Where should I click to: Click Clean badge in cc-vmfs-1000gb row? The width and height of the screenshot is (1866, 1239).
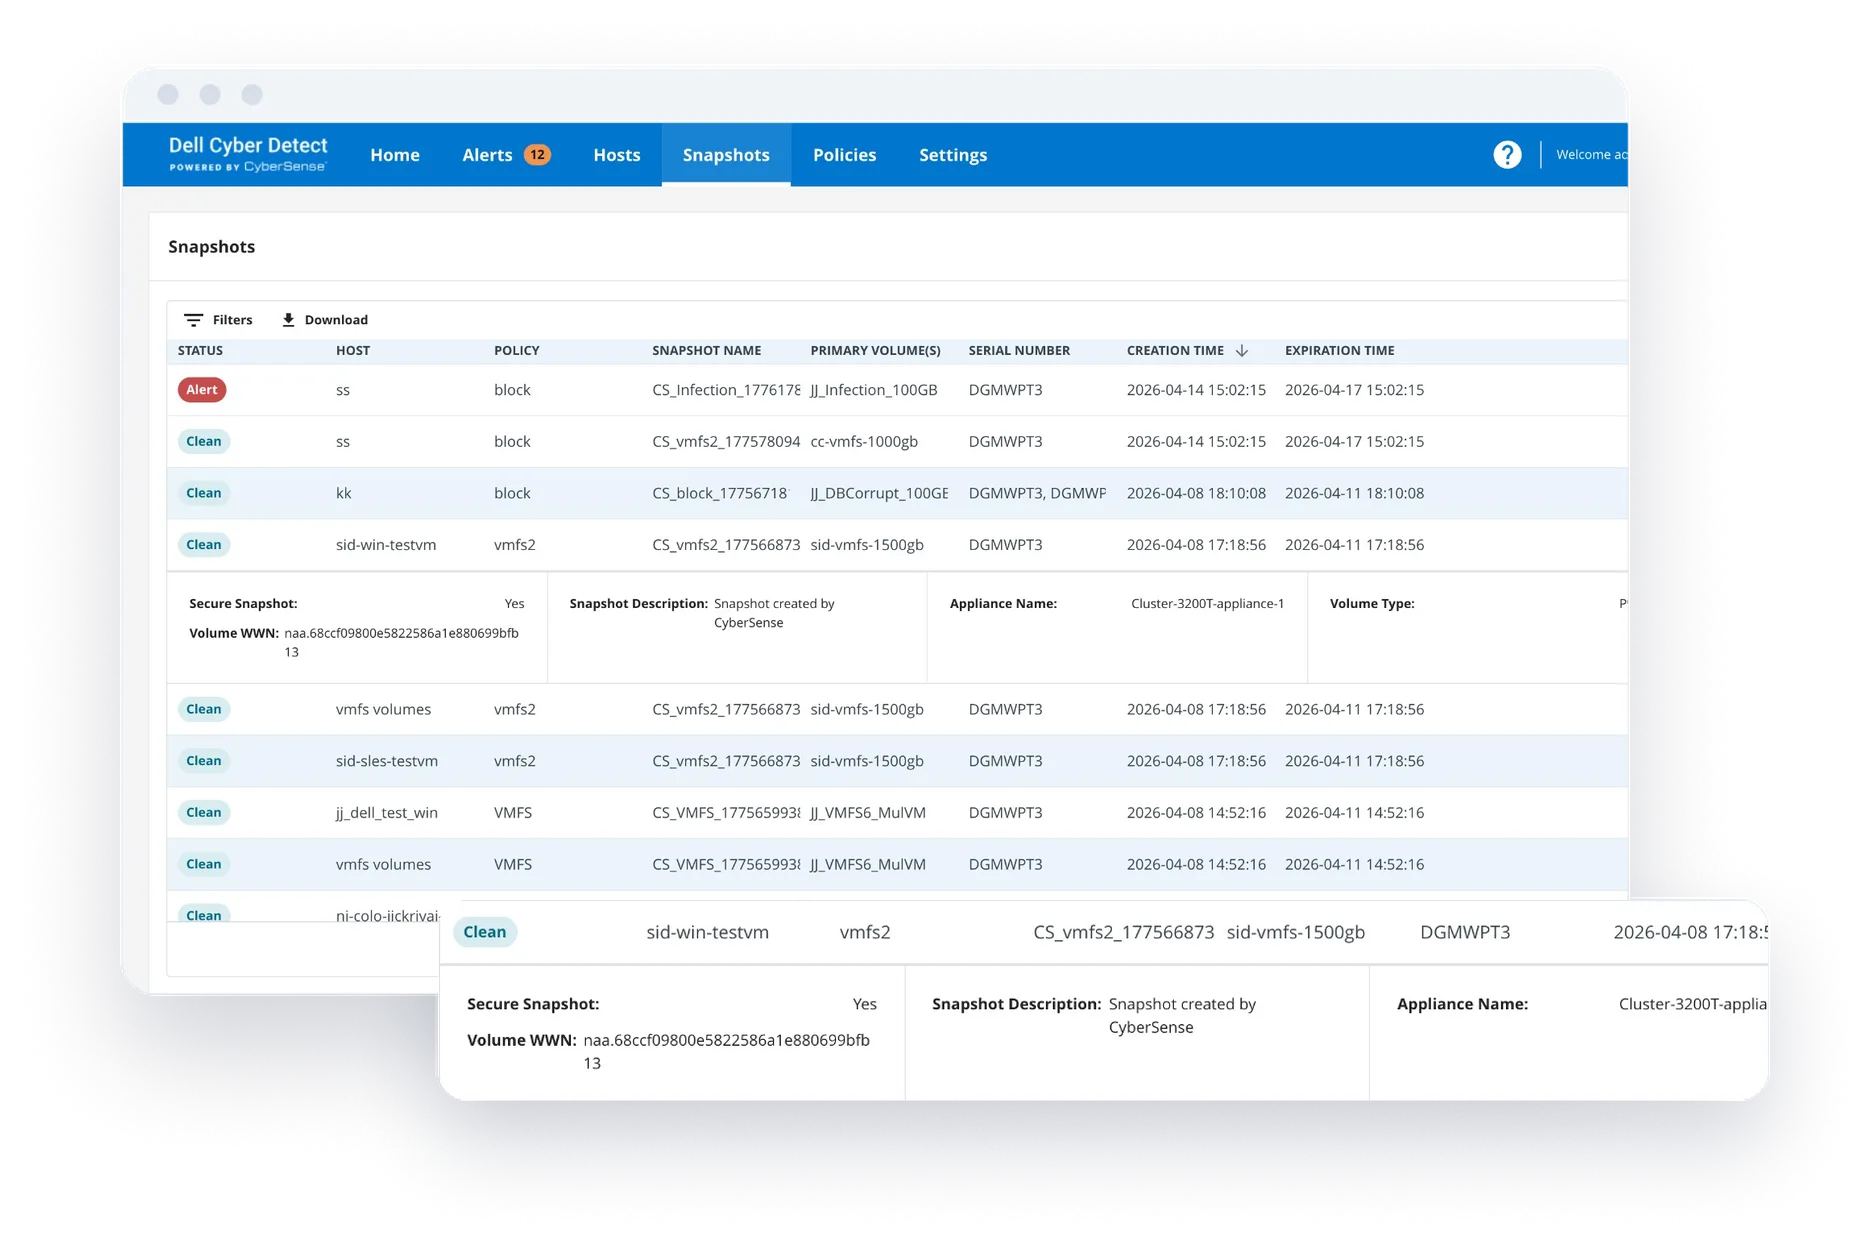point(204,442)
